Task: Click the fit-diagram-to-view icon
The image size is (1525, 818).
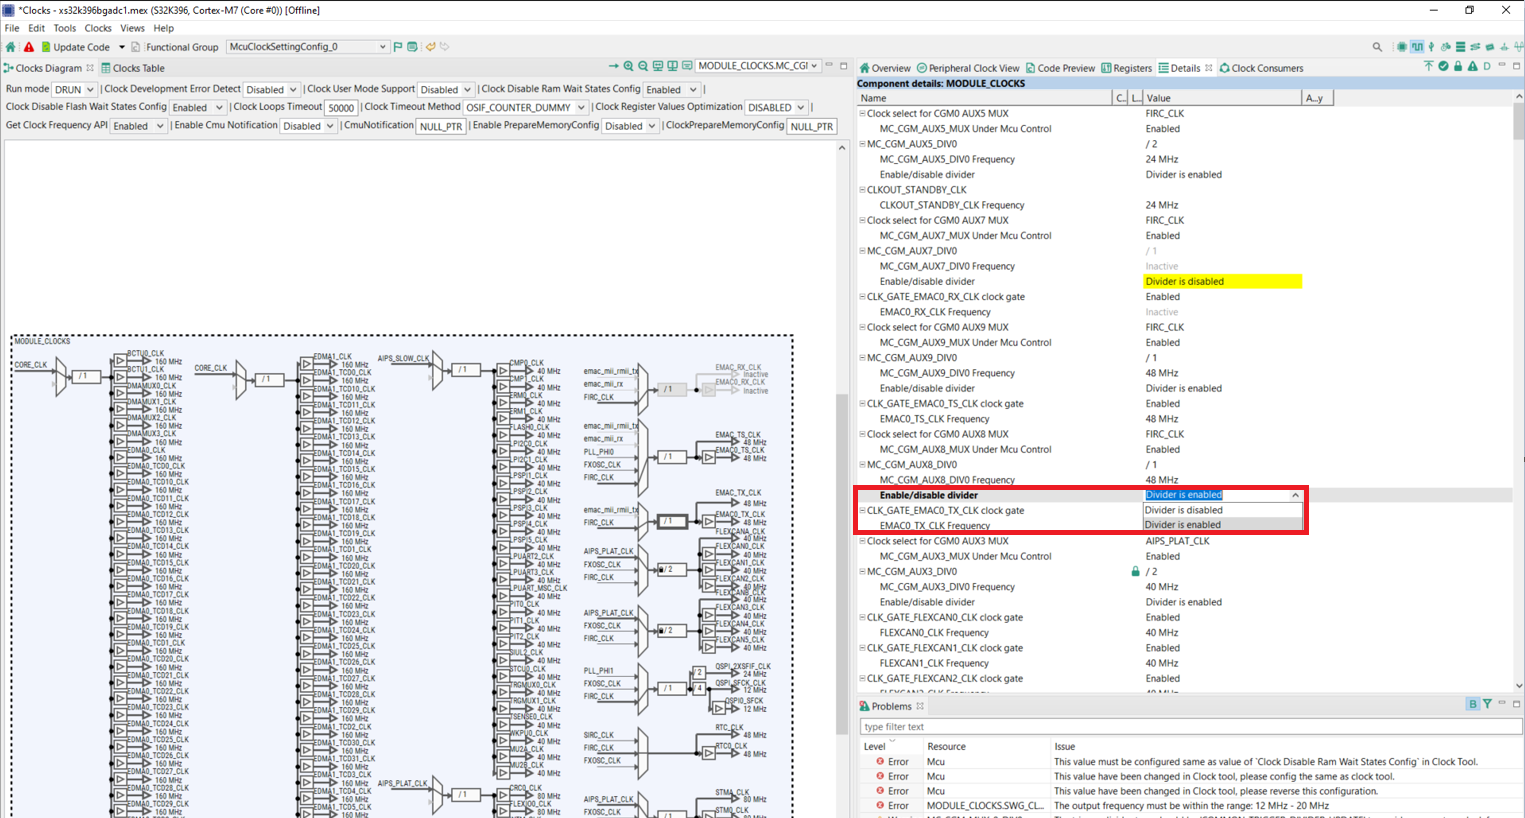Action: click(658, 65)
